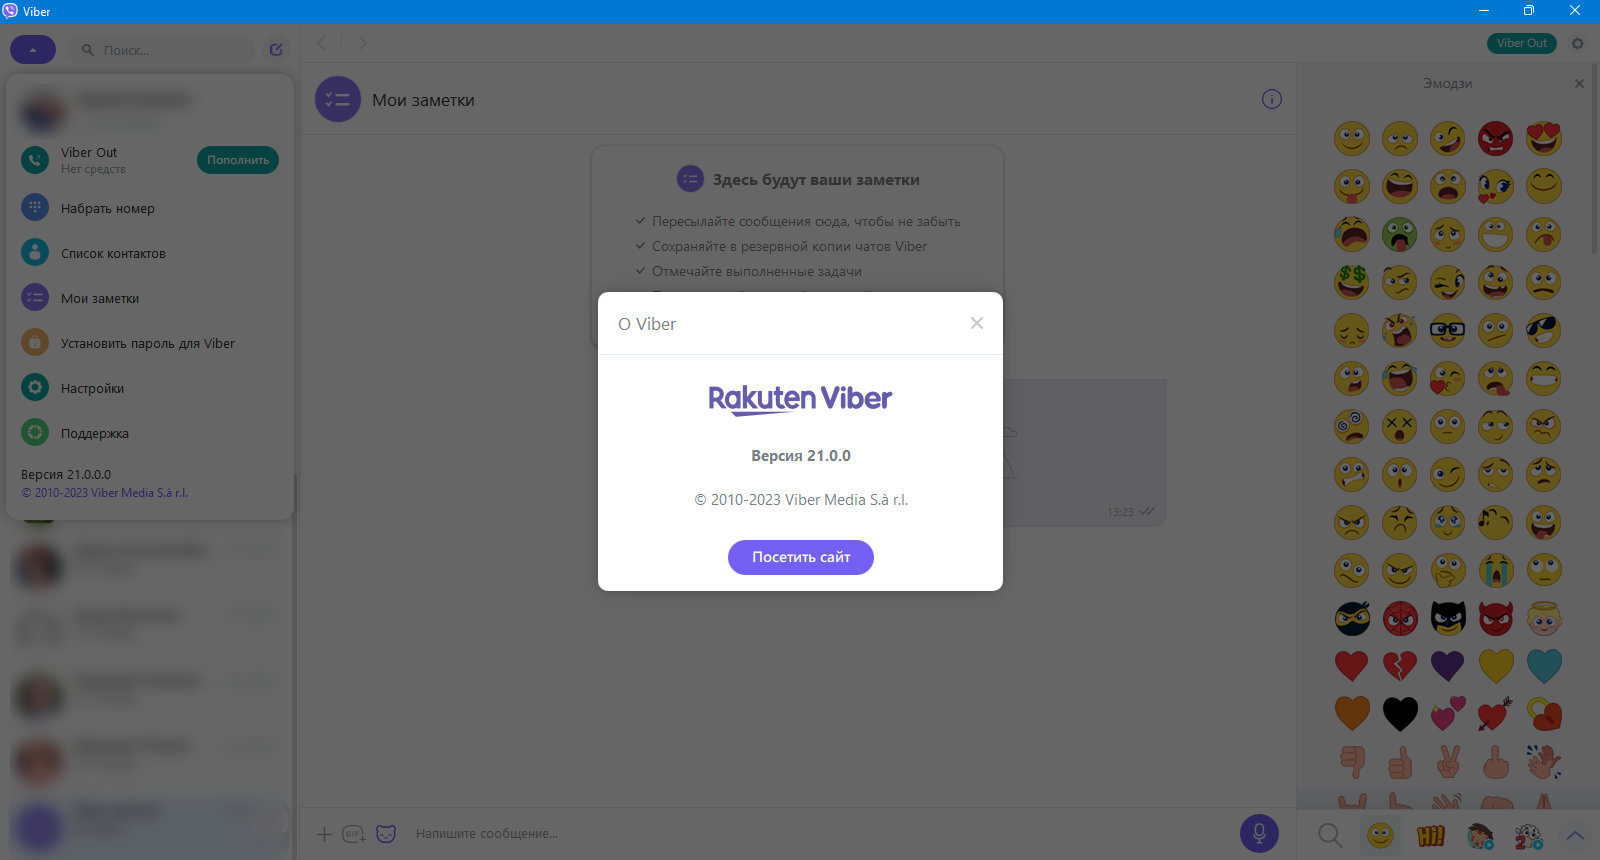Open the contacts list icon
1600x860 pixels.
pyautogui.click(x=35, y=253)
